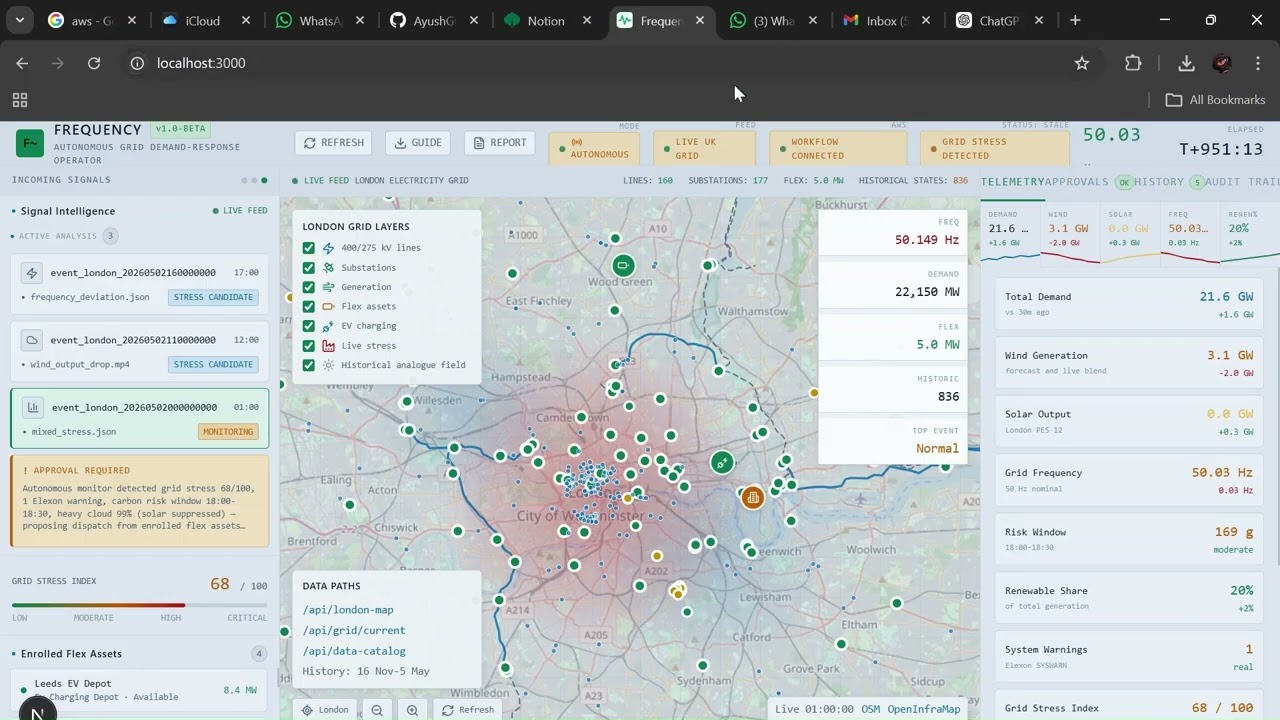Click the Autonomous mode button
Viewport: 1280px width, 720px height.
[596, 148]
